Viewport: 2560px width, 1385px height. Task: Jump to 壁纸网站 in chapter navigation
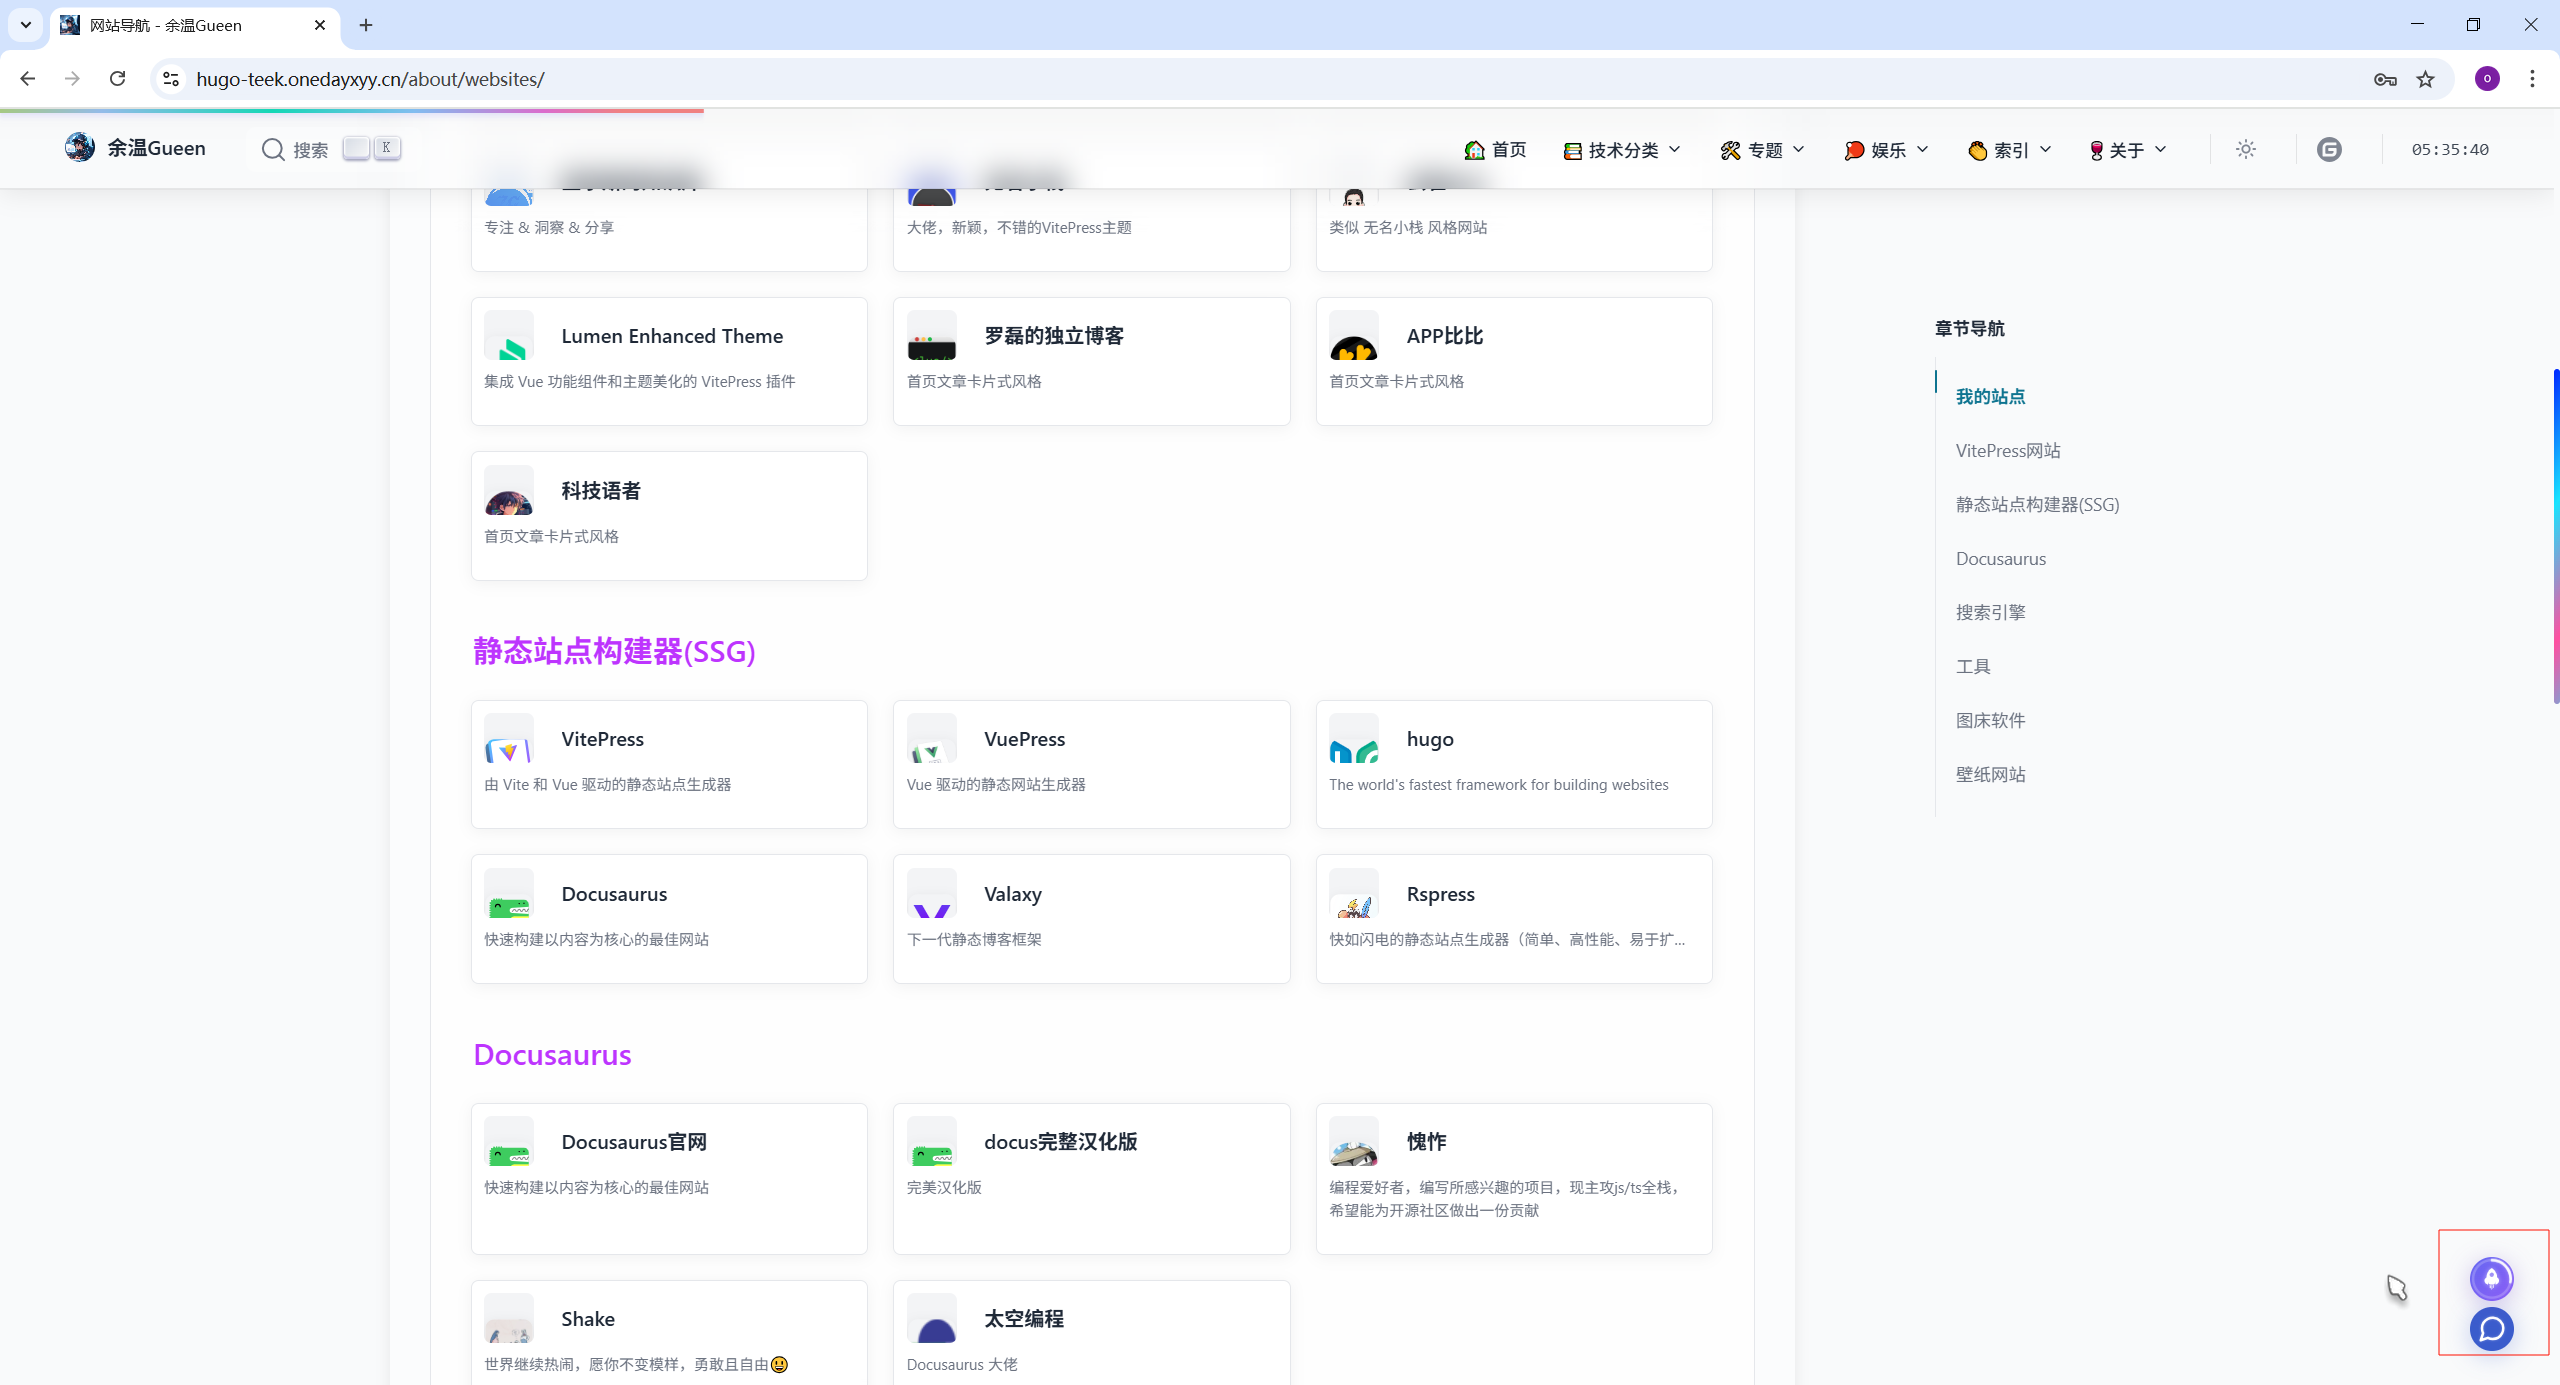pyautogui.click(x=1990, y=774)
